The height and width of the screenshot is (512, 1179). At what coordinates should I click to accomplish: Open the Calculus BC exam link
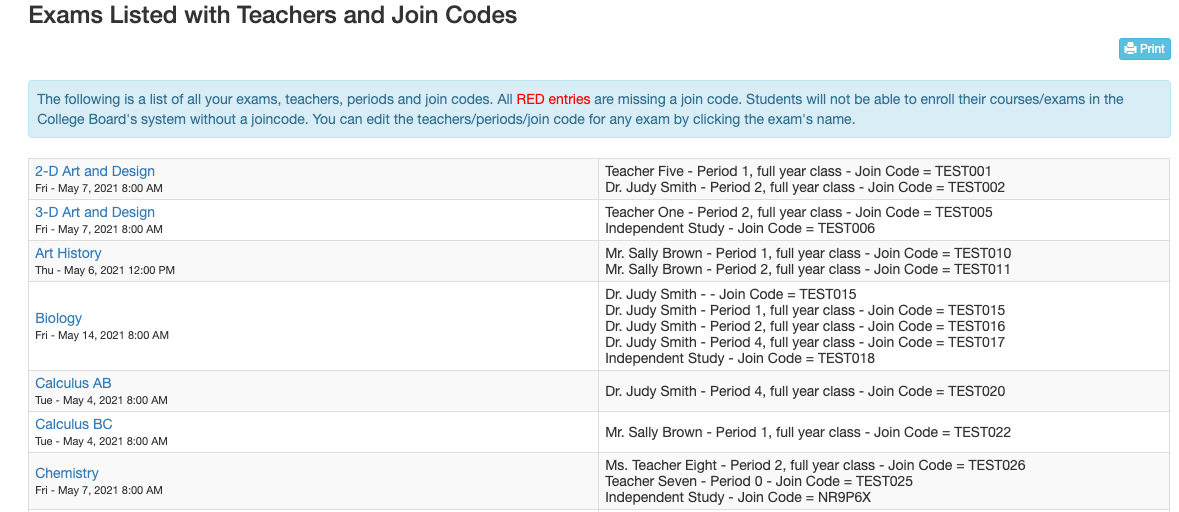(x=74, y=424)
